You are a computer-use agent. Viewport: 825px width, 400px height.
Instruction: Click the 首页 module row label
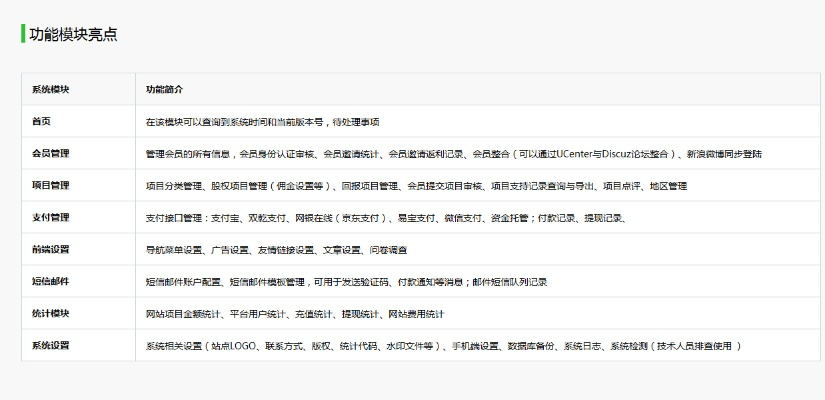pos(41,121)
